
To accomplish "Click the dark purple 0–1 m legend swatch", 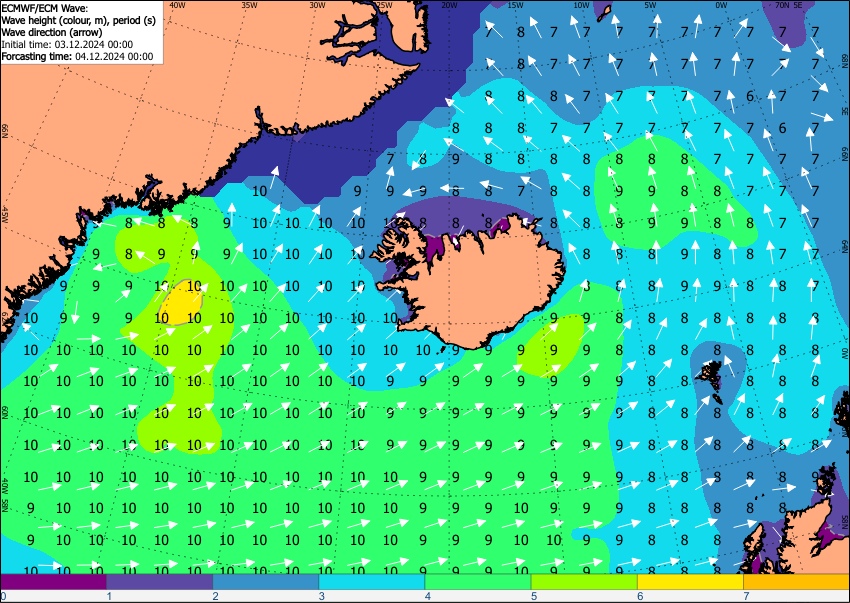I will (x=53, y=582).
